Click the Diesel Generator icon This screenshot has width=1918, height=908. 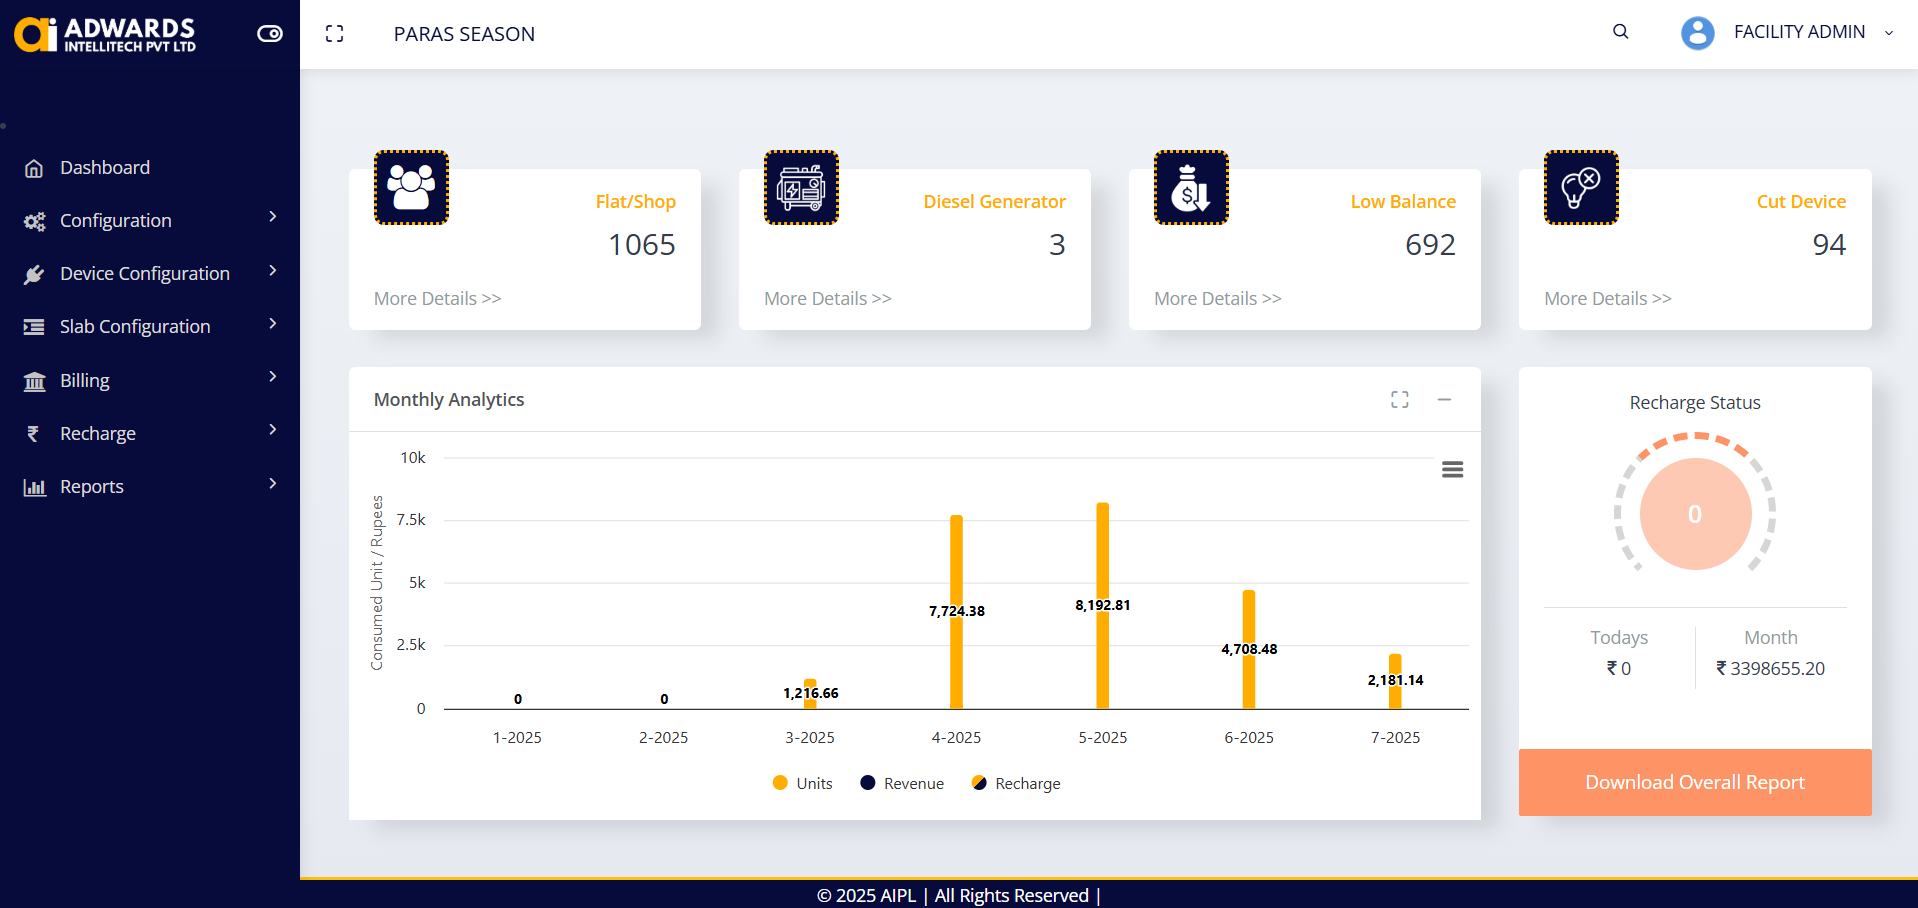801,187
